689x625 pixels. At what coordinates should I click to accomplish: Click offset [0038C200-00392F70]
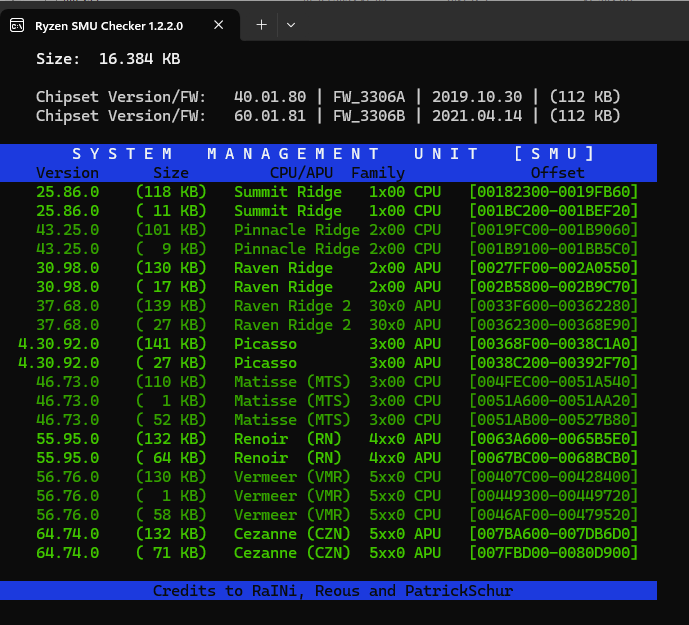pos(554,363)
